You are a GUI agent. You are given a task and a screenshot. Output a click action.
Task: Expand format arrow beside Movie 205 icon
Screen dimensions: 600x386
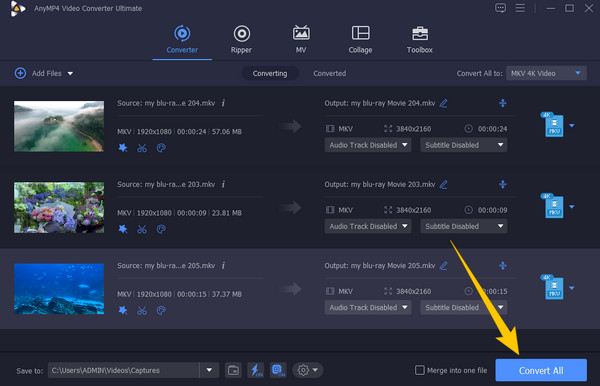pos(572,288)
